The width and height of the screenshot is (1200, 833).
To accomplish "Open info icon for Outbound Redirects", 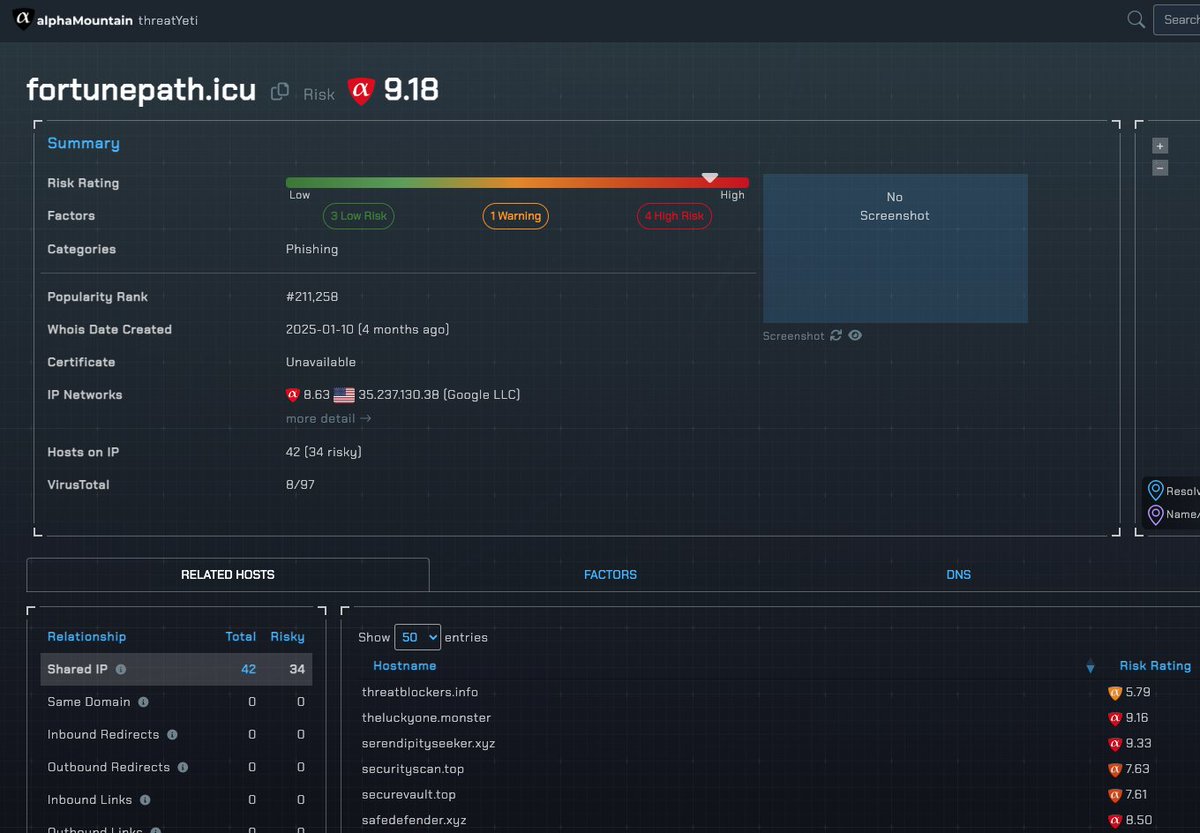I will [183, 767].
